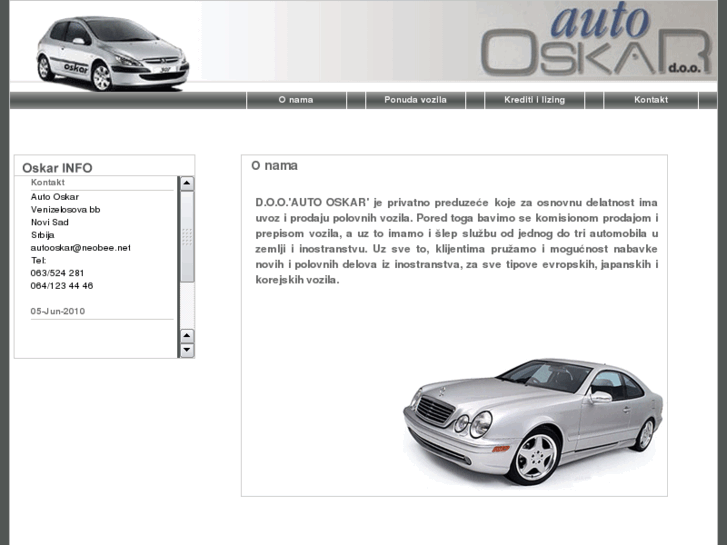The width and height of the screenshot is (727, 545).
Task: Click the Oskar INFO scrollbar thumb
Action: click(x=187, y=237)
